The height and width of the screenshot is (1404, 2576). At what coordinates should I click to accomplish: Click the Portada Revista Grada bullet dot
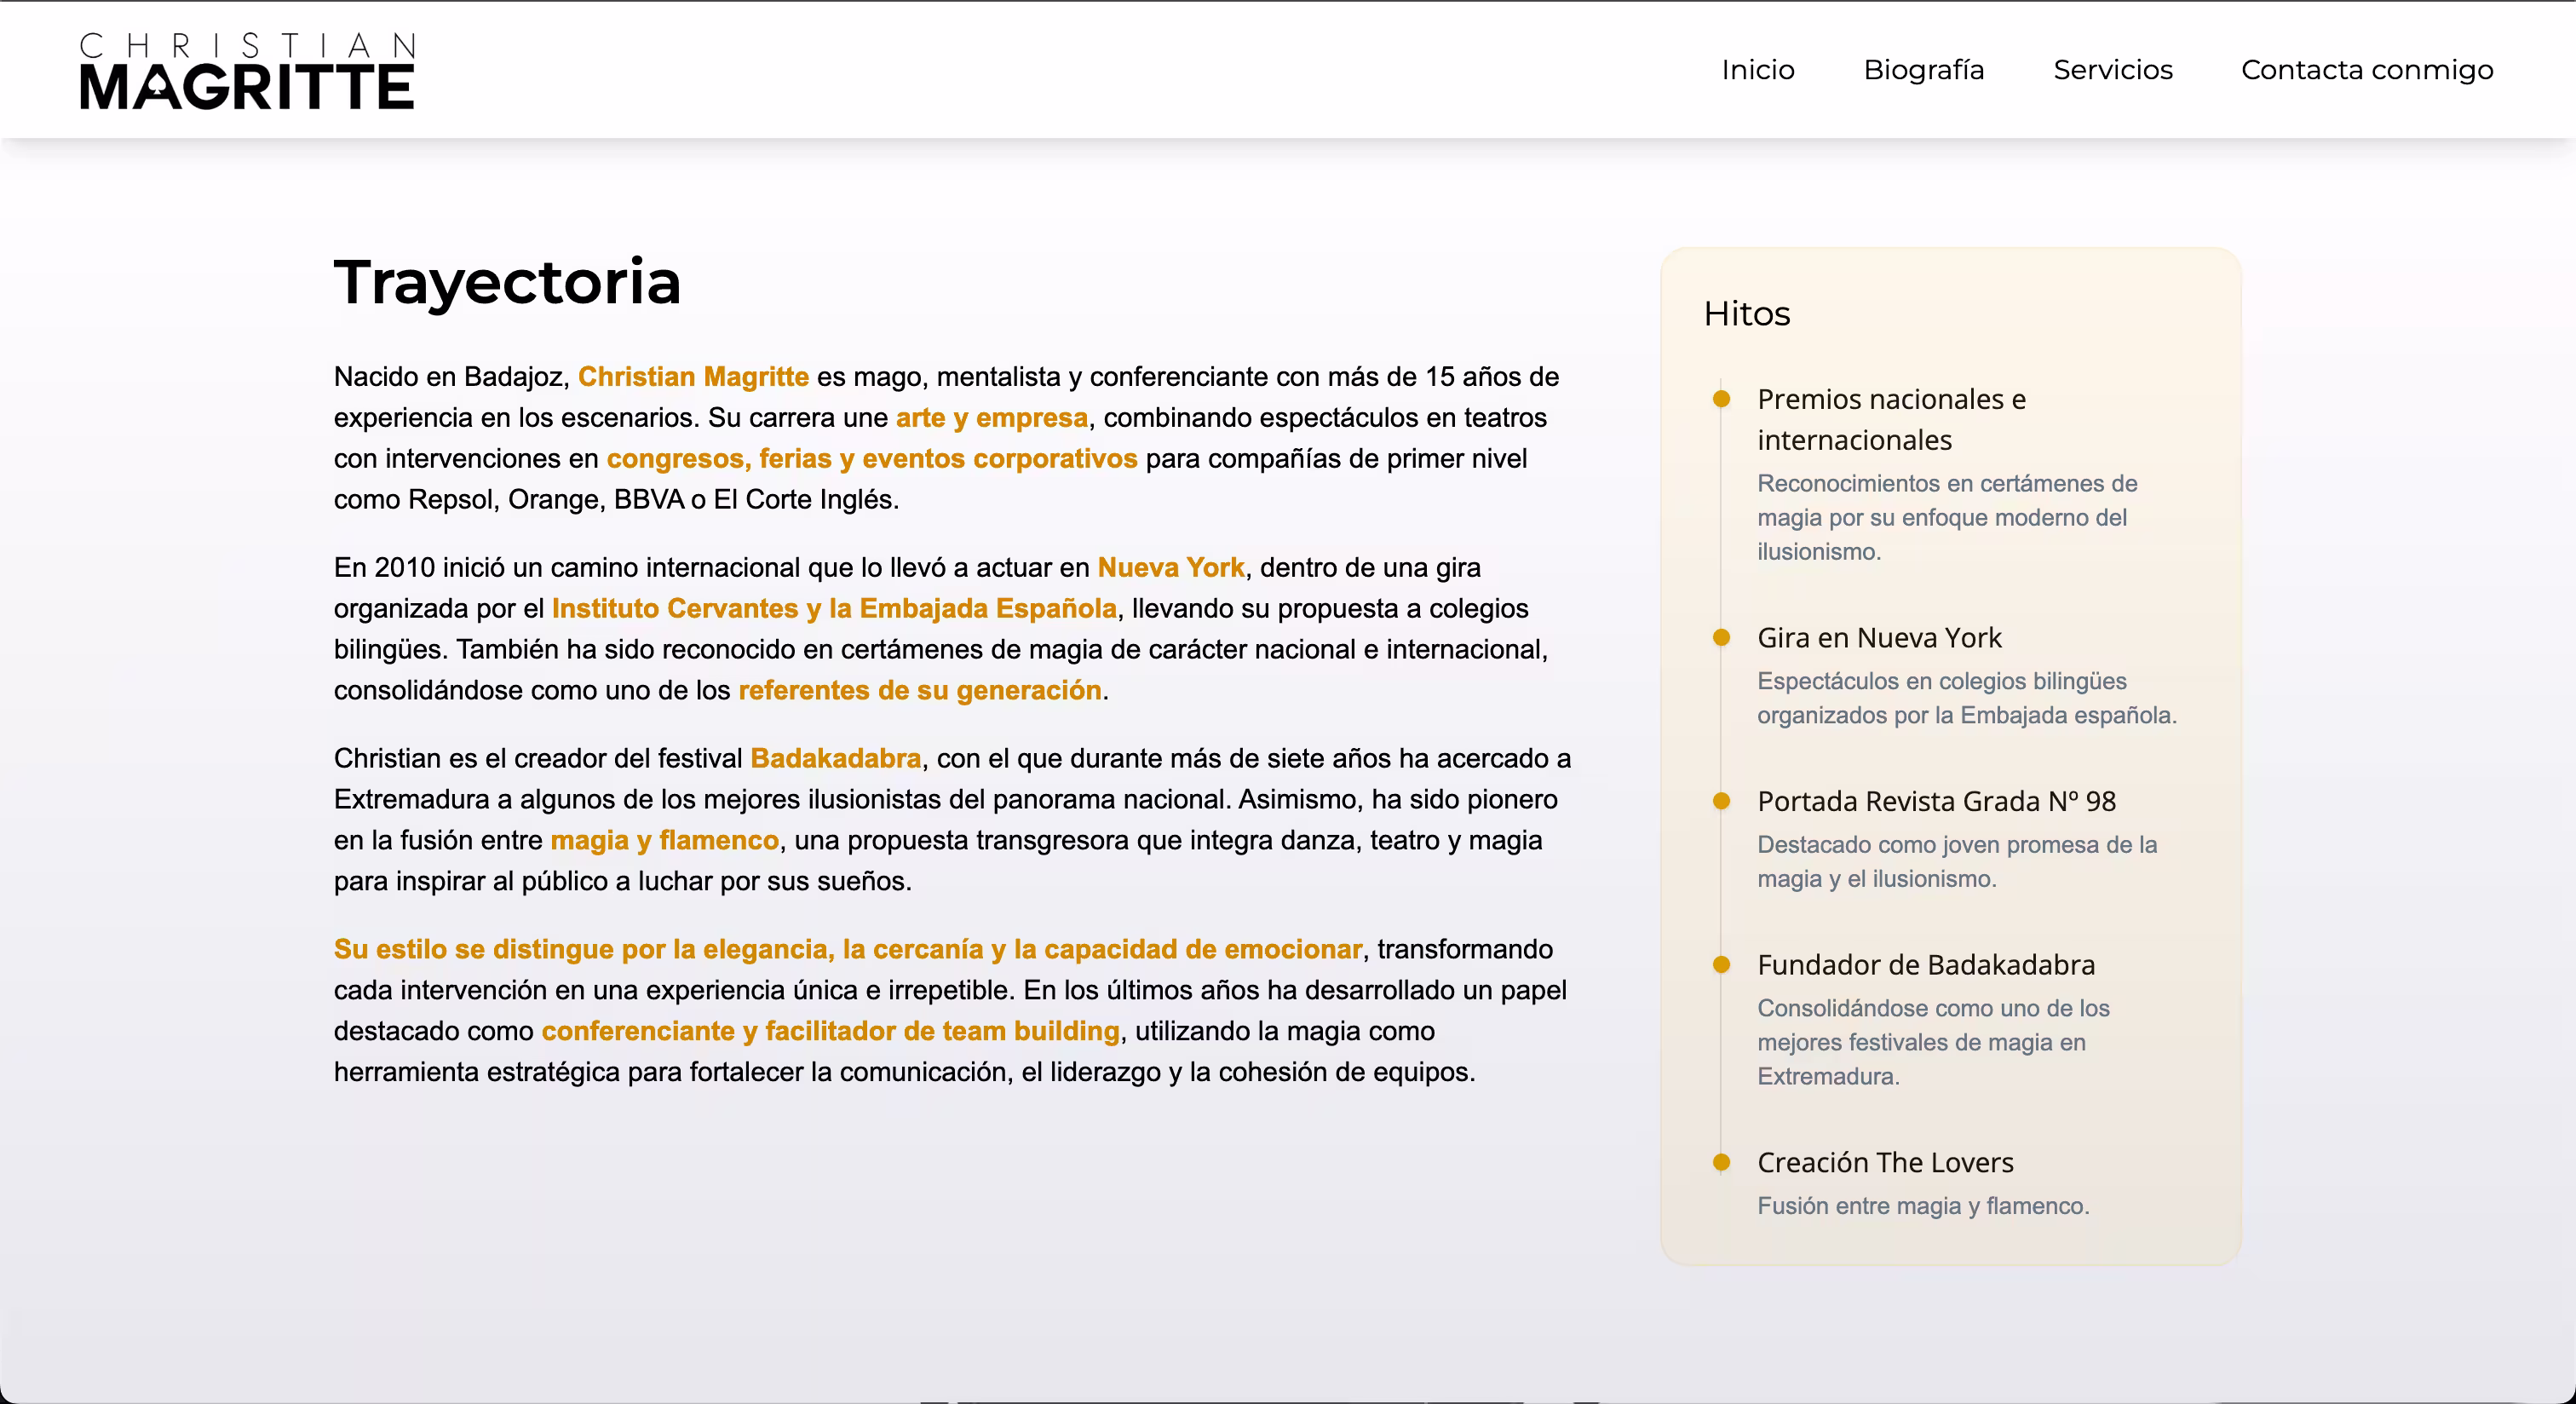click(x=1721, y=801)
